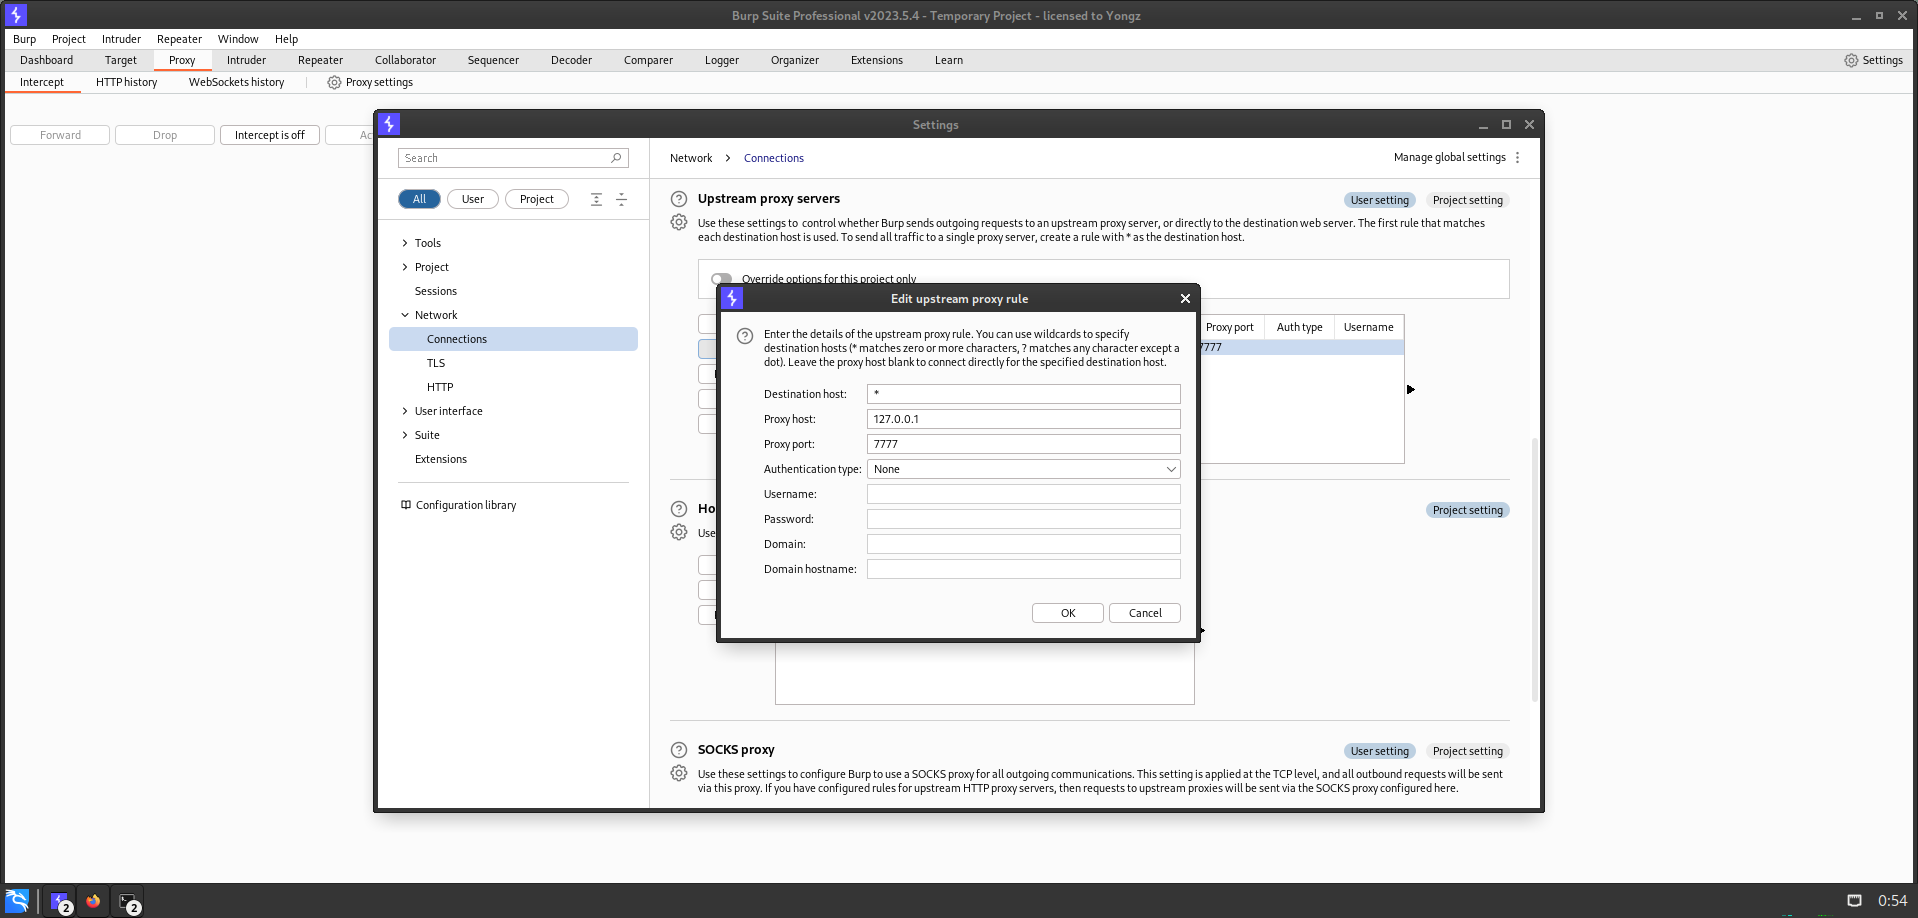This screenshot has width=1918, height=918.
Task: Expand the Suite tree node
Action: click(x=405, y=435)
